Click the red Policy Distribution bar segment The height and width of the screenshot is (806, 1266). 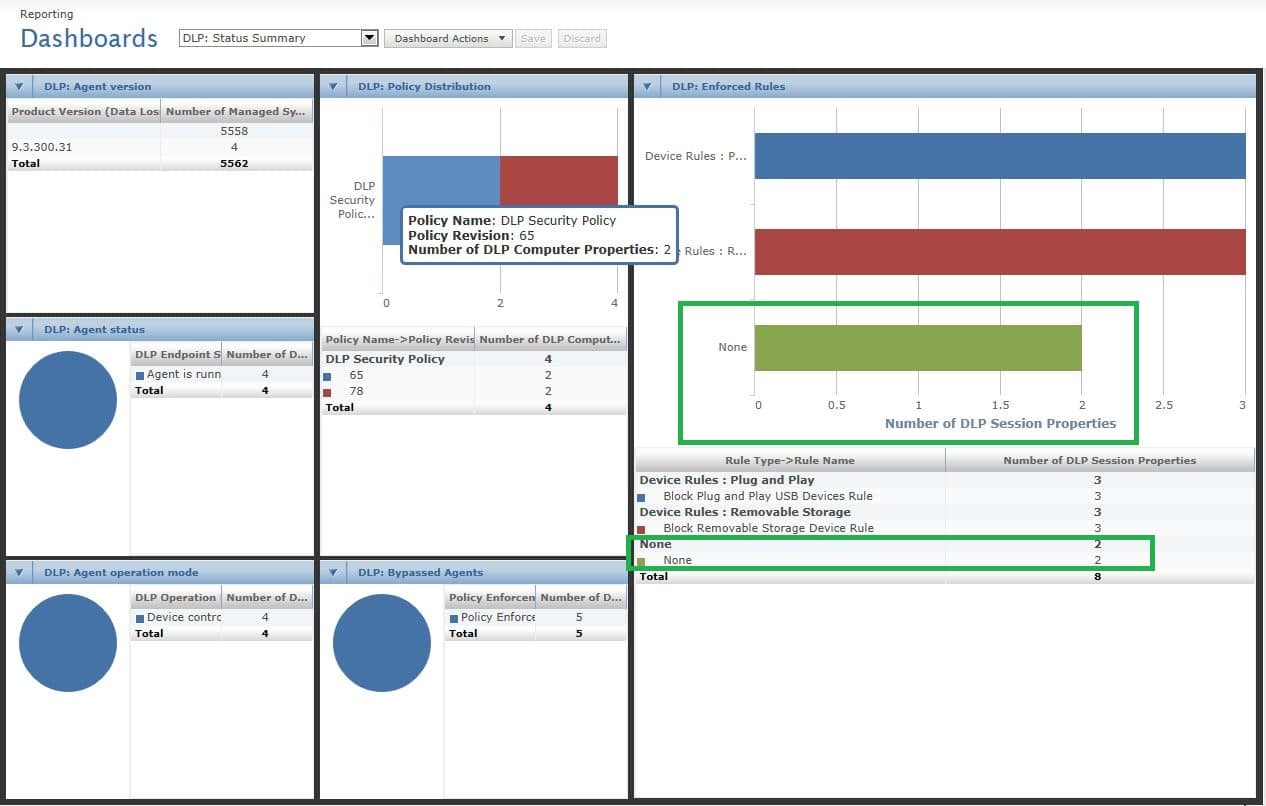[559, 182]
